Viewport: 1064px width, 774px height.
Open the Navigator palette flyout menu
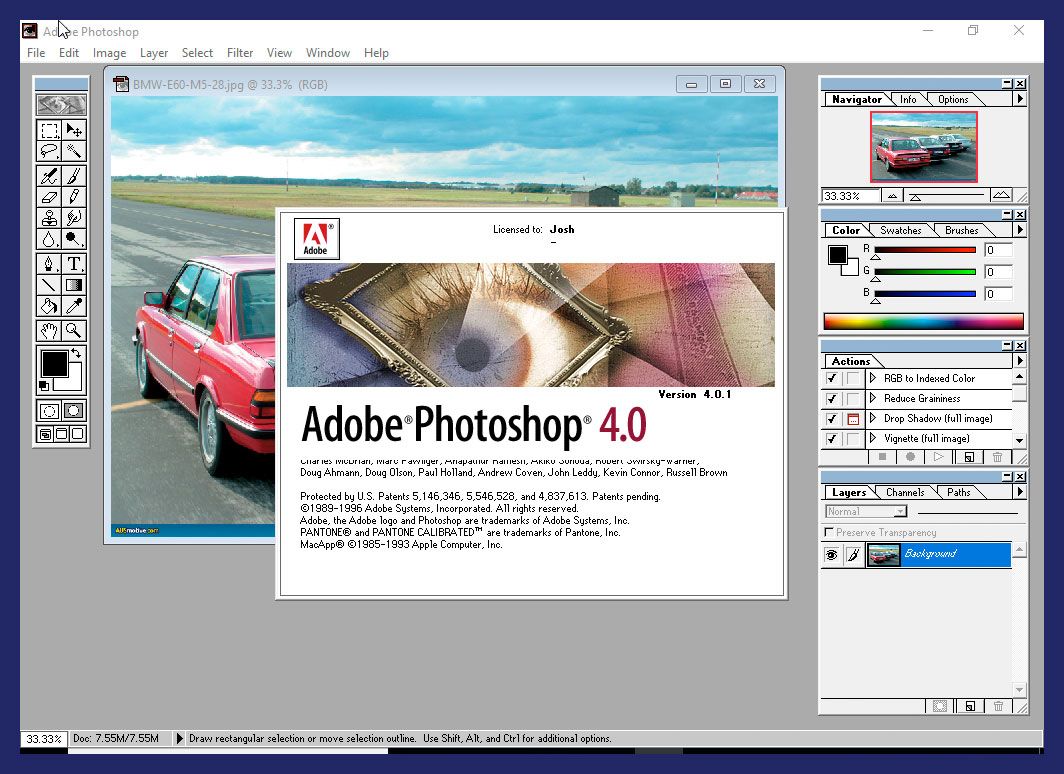(1019, 99)
